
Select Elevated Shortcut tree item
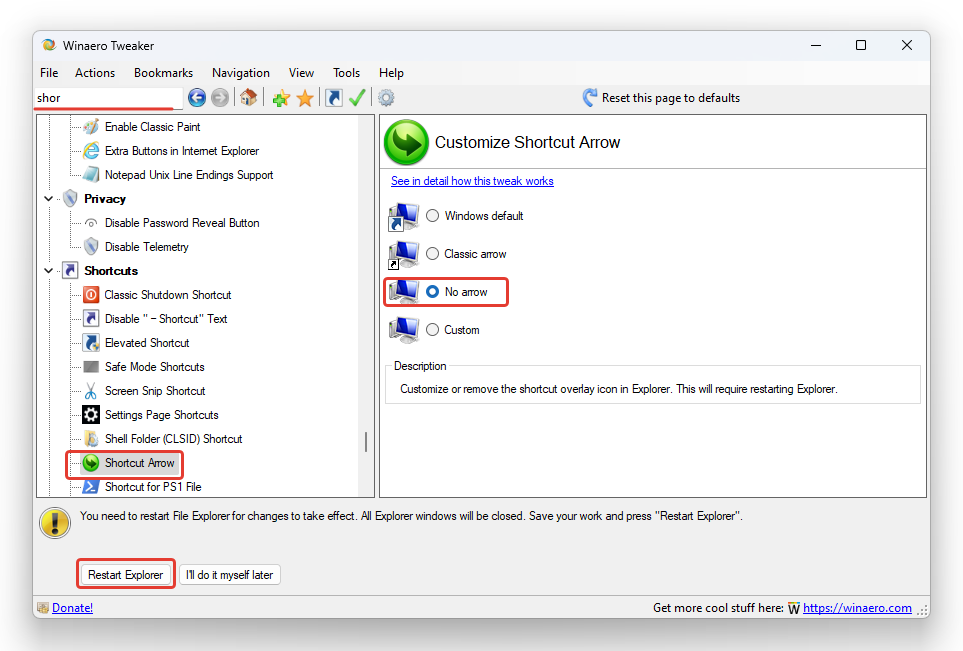[x=147, y=343]
